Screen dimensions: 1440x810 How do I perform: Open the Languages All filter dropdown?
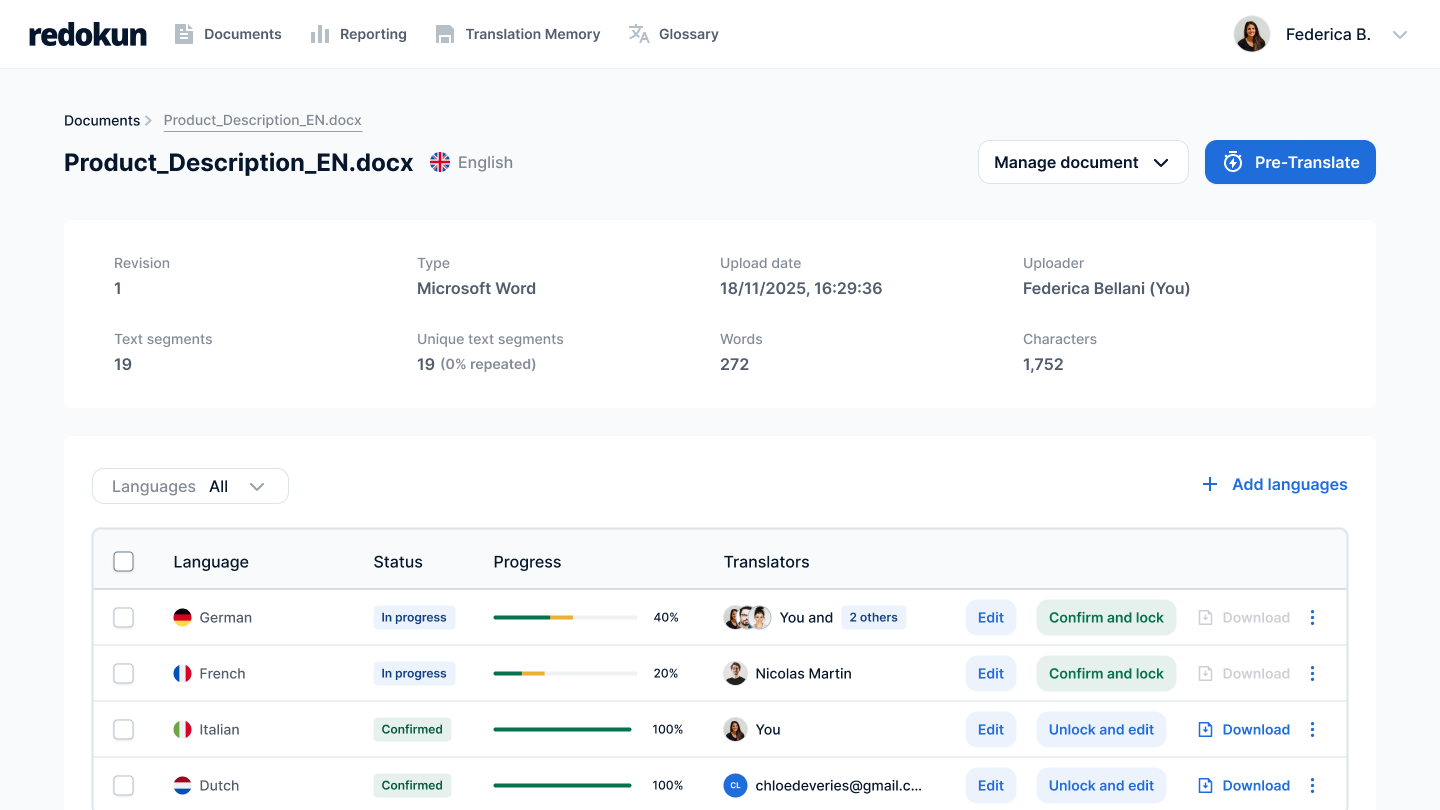(x=190, y=485)
